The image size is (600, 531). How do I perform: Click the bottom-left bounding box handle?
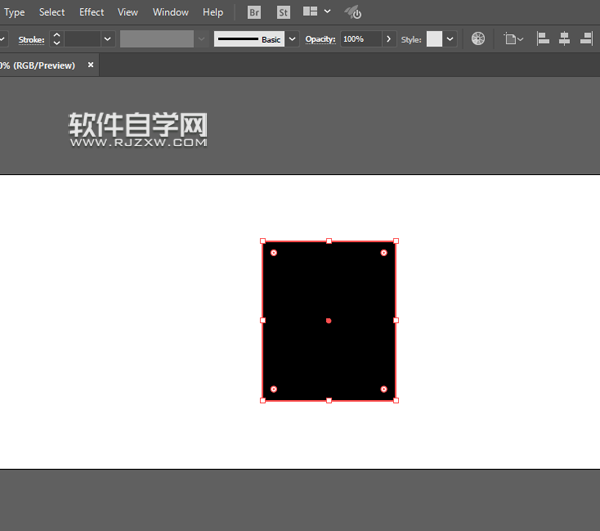tap(263, 401)
